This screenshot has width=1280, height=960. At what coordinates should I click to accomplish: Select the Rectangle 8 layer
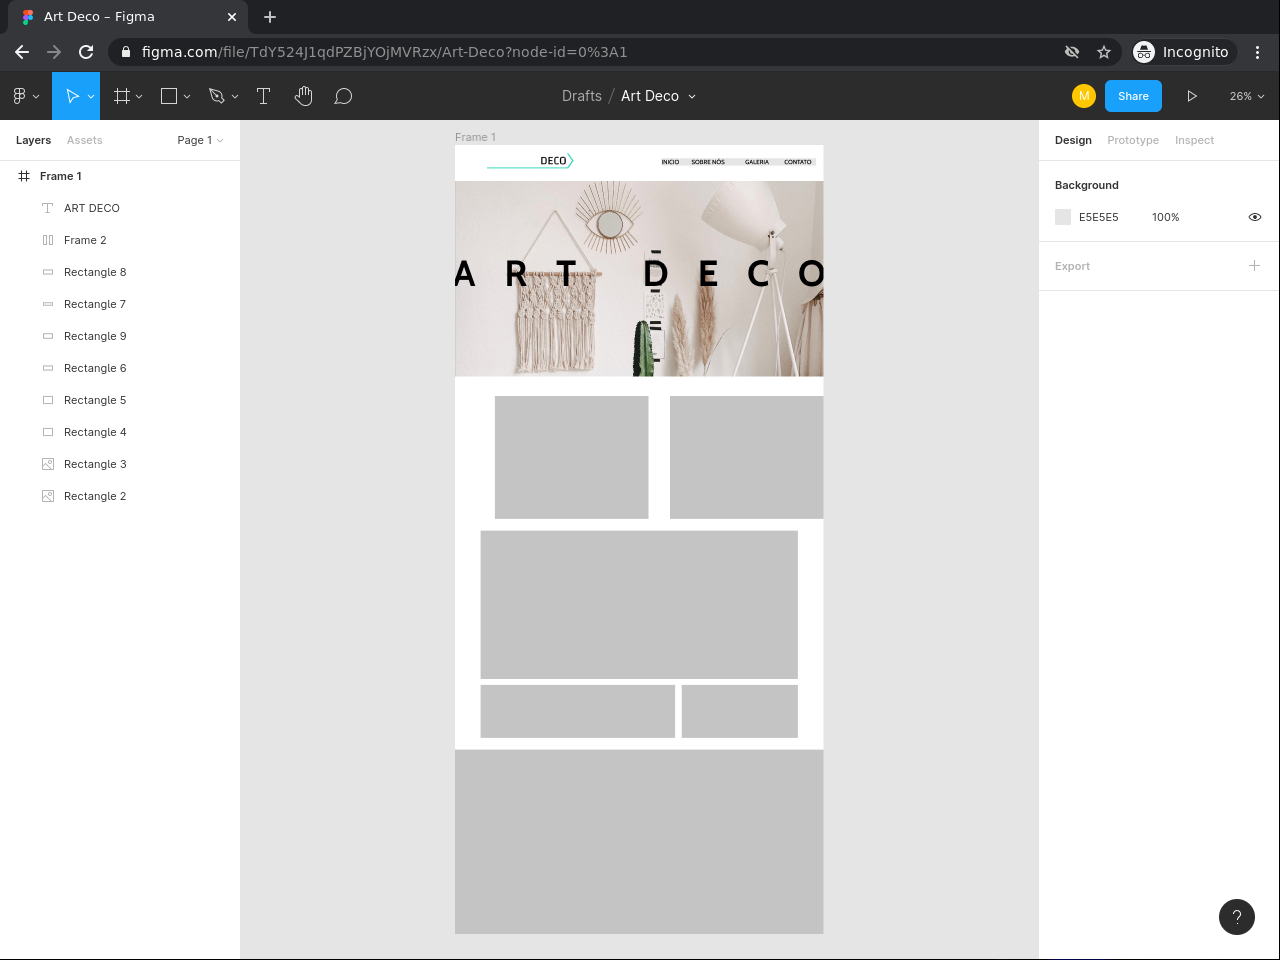tap(120, 272)
